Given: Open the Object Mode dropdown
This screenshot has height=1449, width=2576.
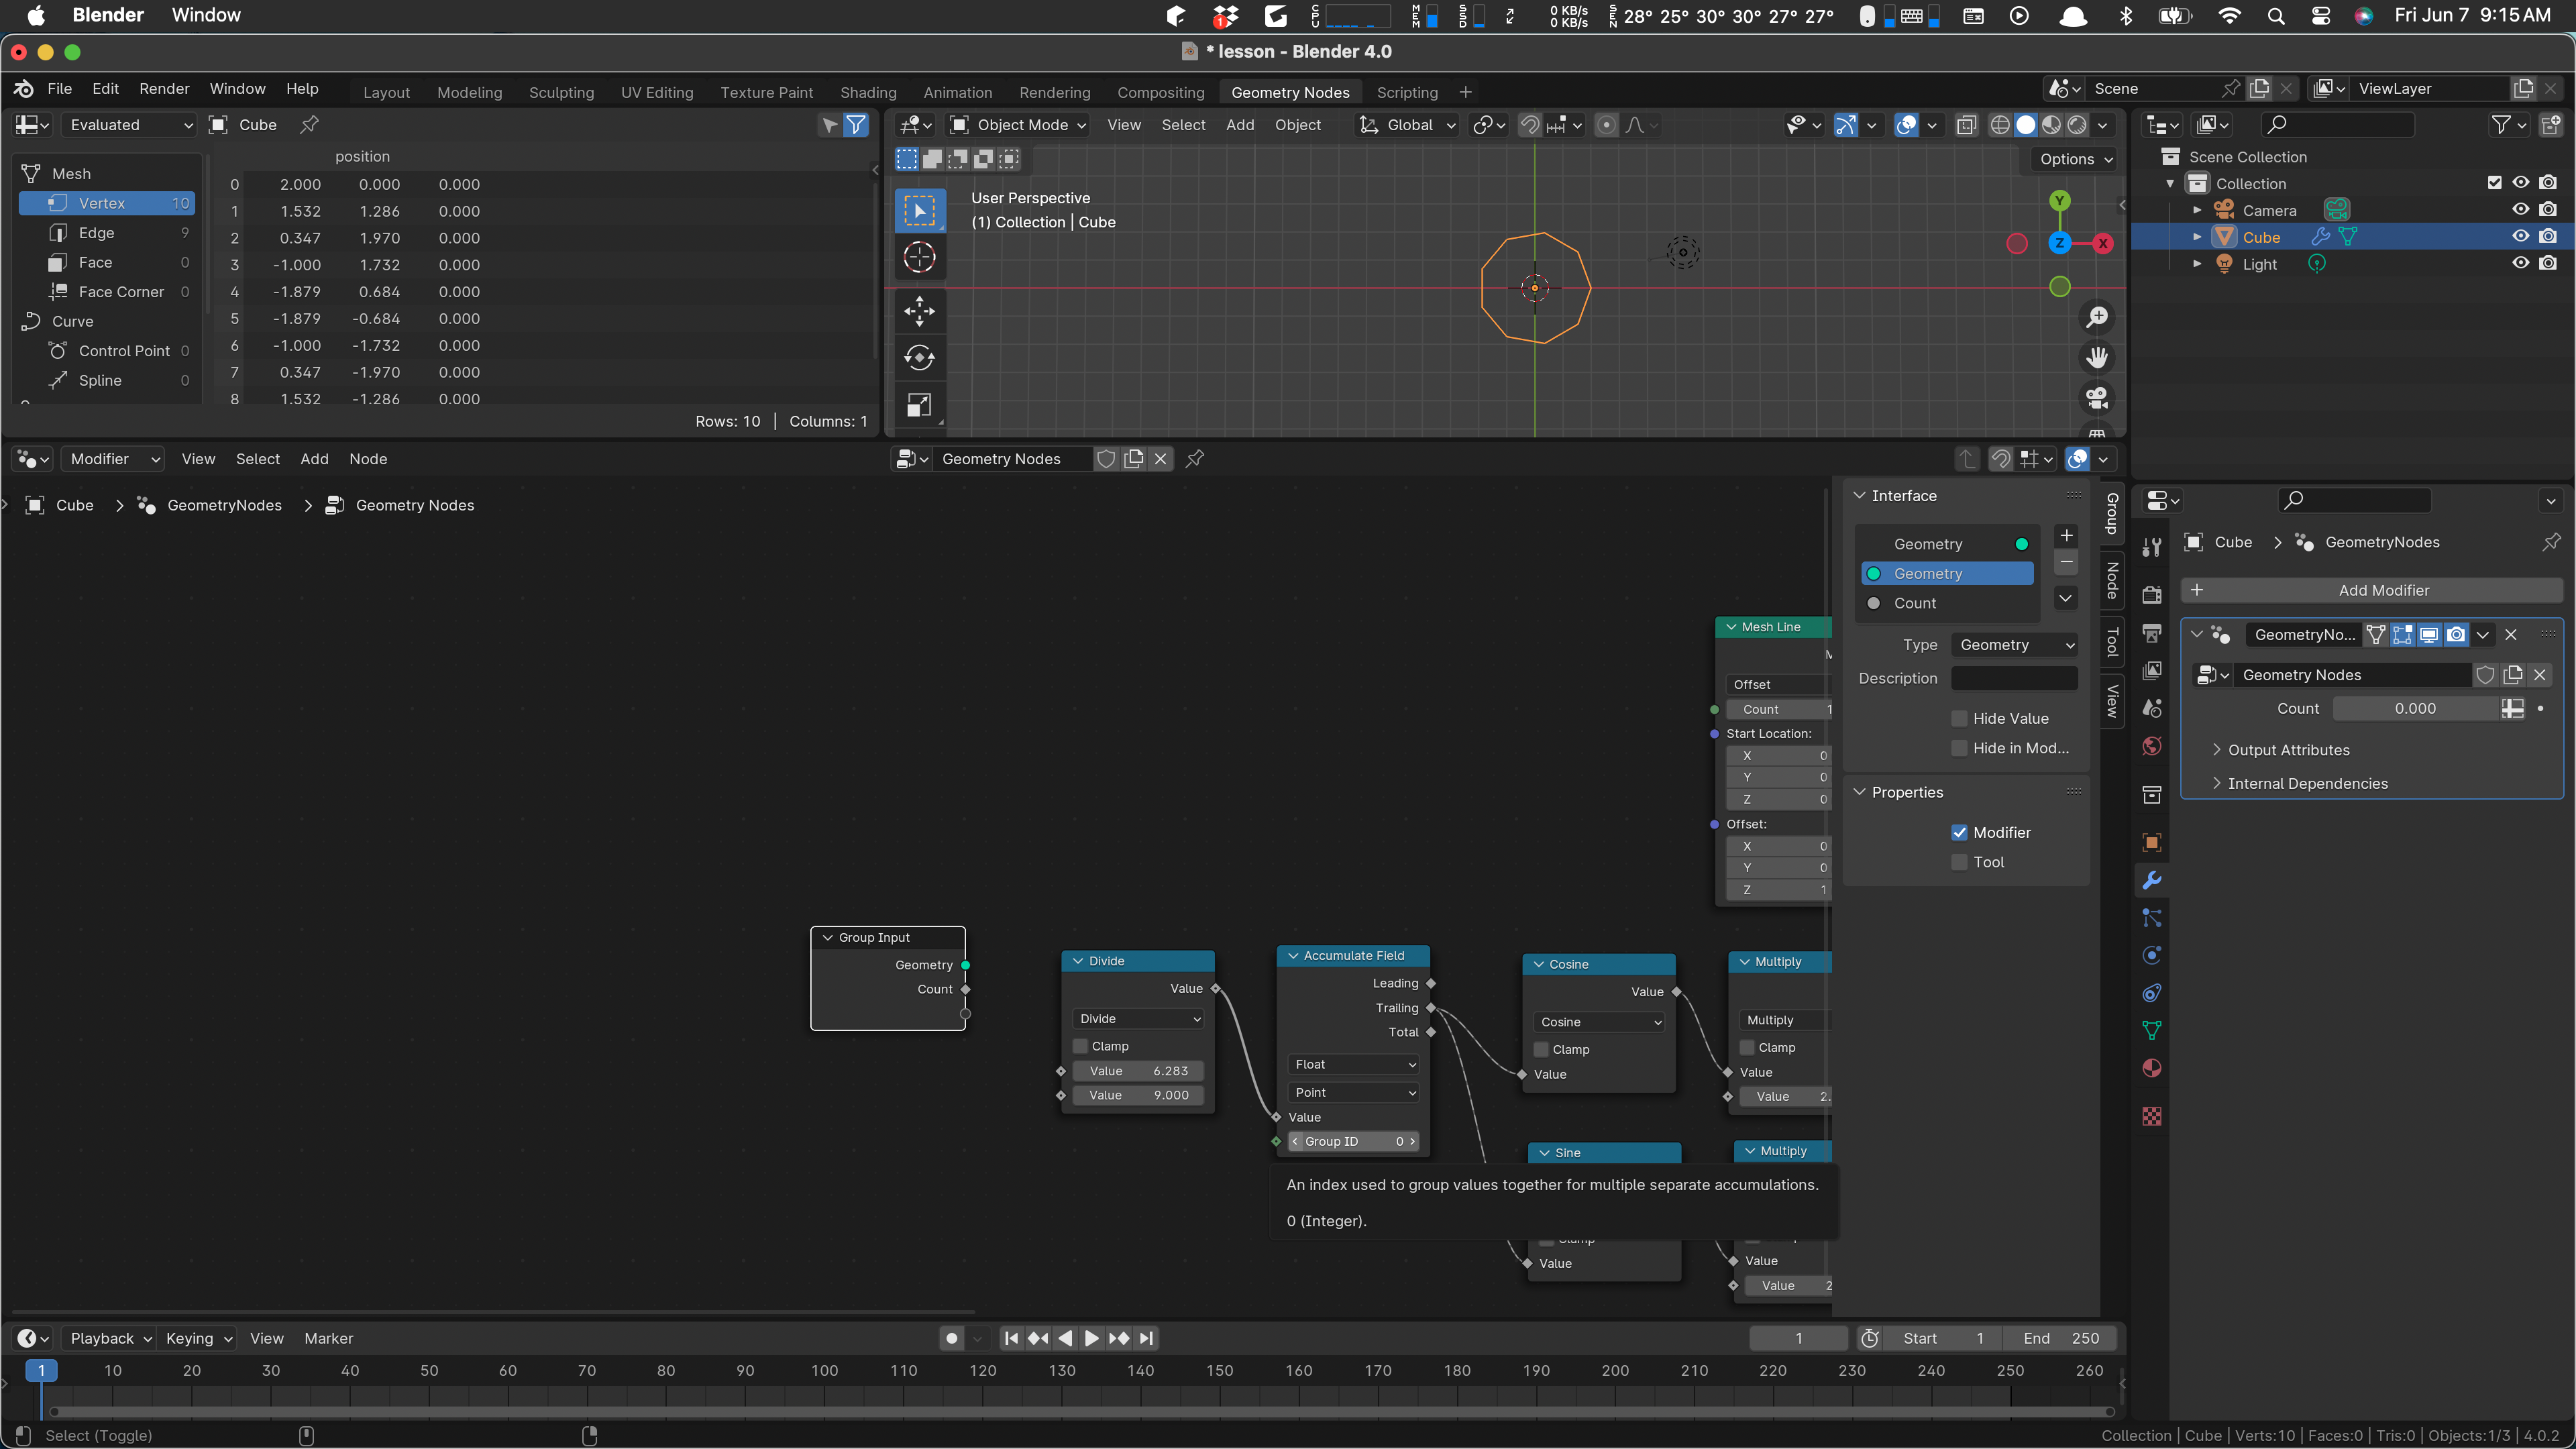Looking at the screenshot, I should (1018, 125).
